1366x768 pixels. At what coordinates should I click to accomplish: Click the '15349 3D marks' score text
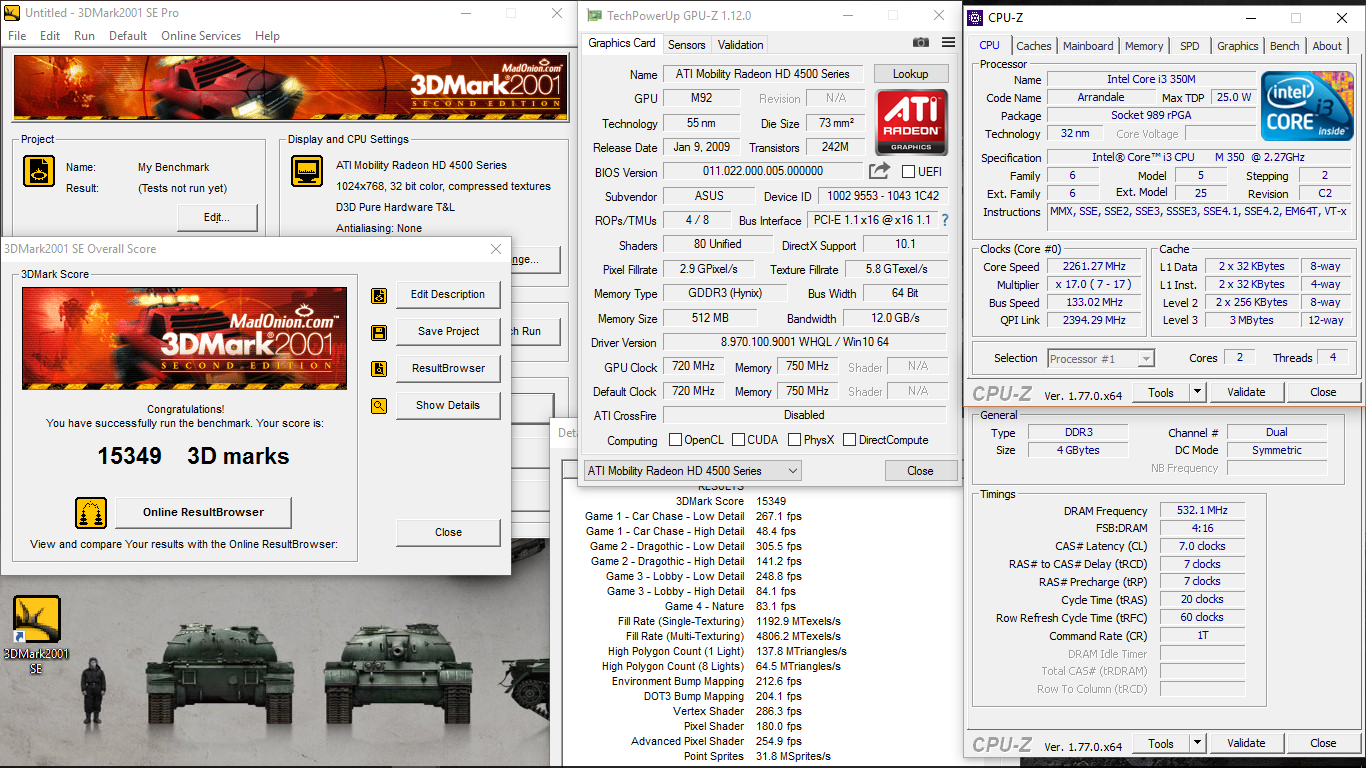click(193, 456)
